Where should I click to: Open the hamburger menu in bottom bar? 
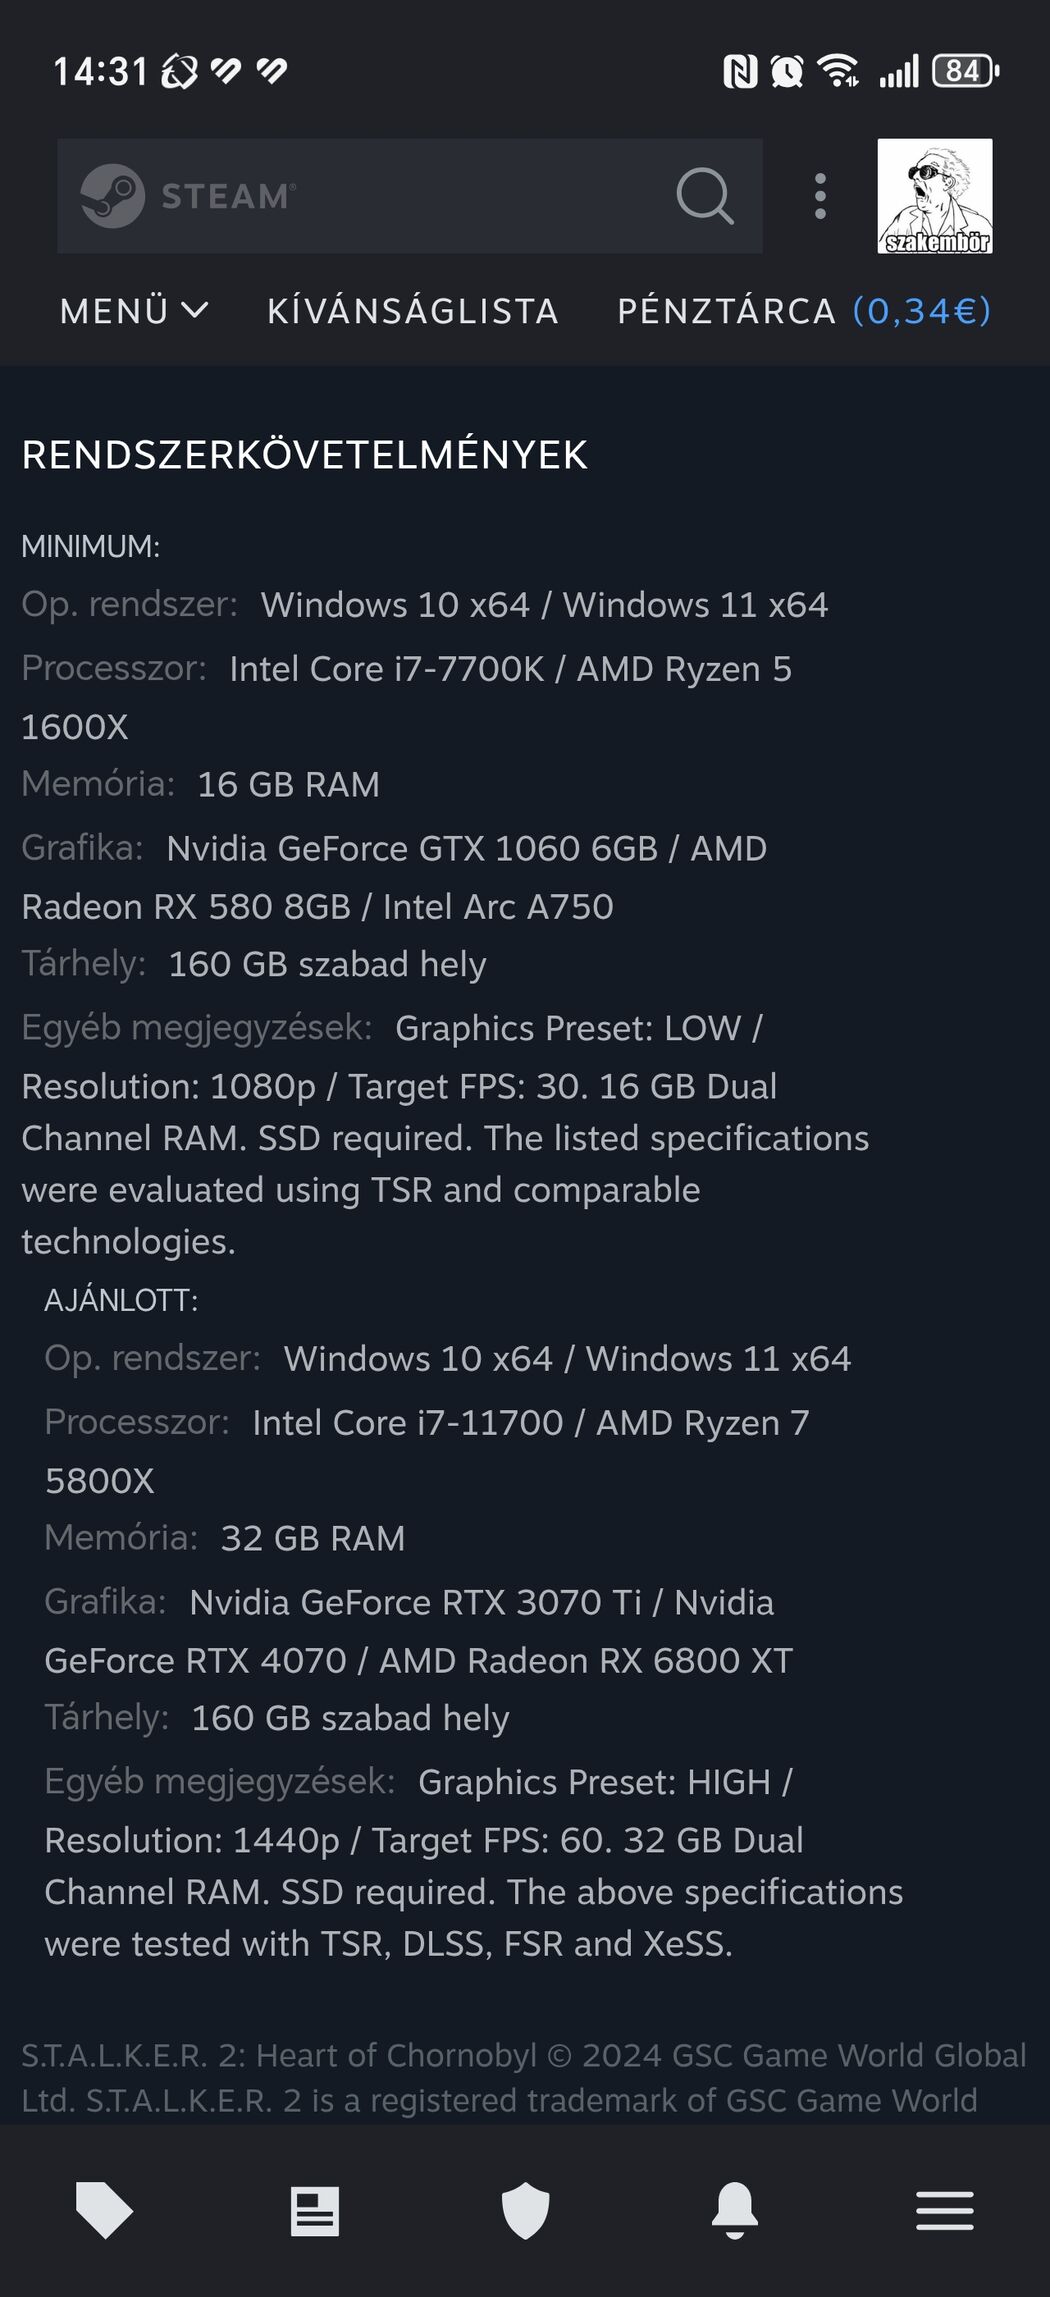click(x=945, y=2211)
